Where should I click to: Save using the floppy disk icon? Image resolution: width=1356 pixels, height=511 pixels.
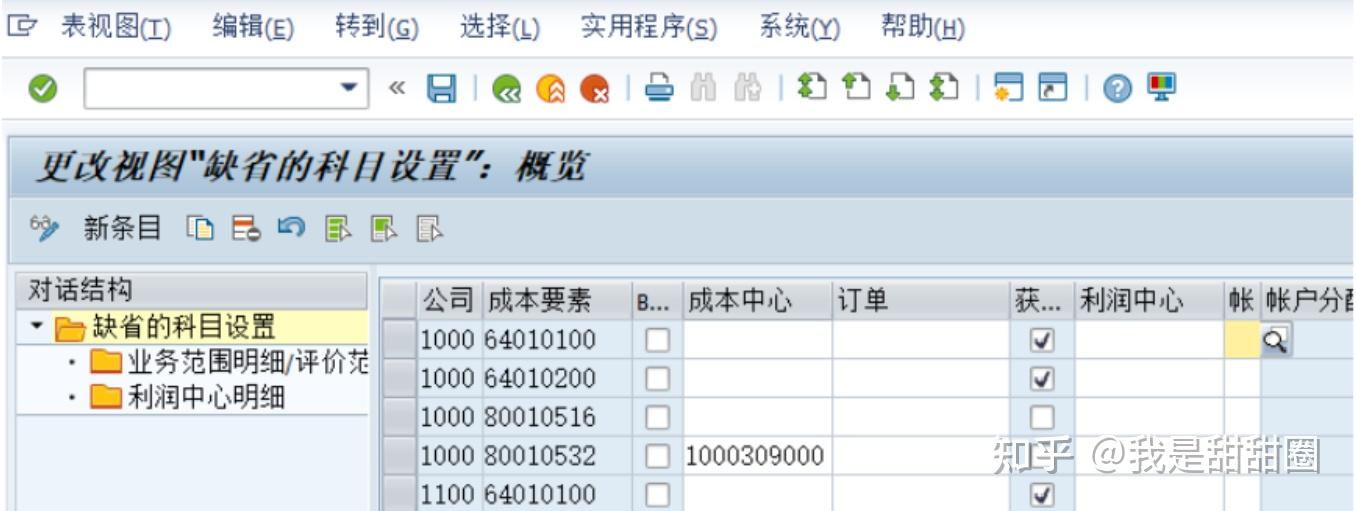(441, 89)
